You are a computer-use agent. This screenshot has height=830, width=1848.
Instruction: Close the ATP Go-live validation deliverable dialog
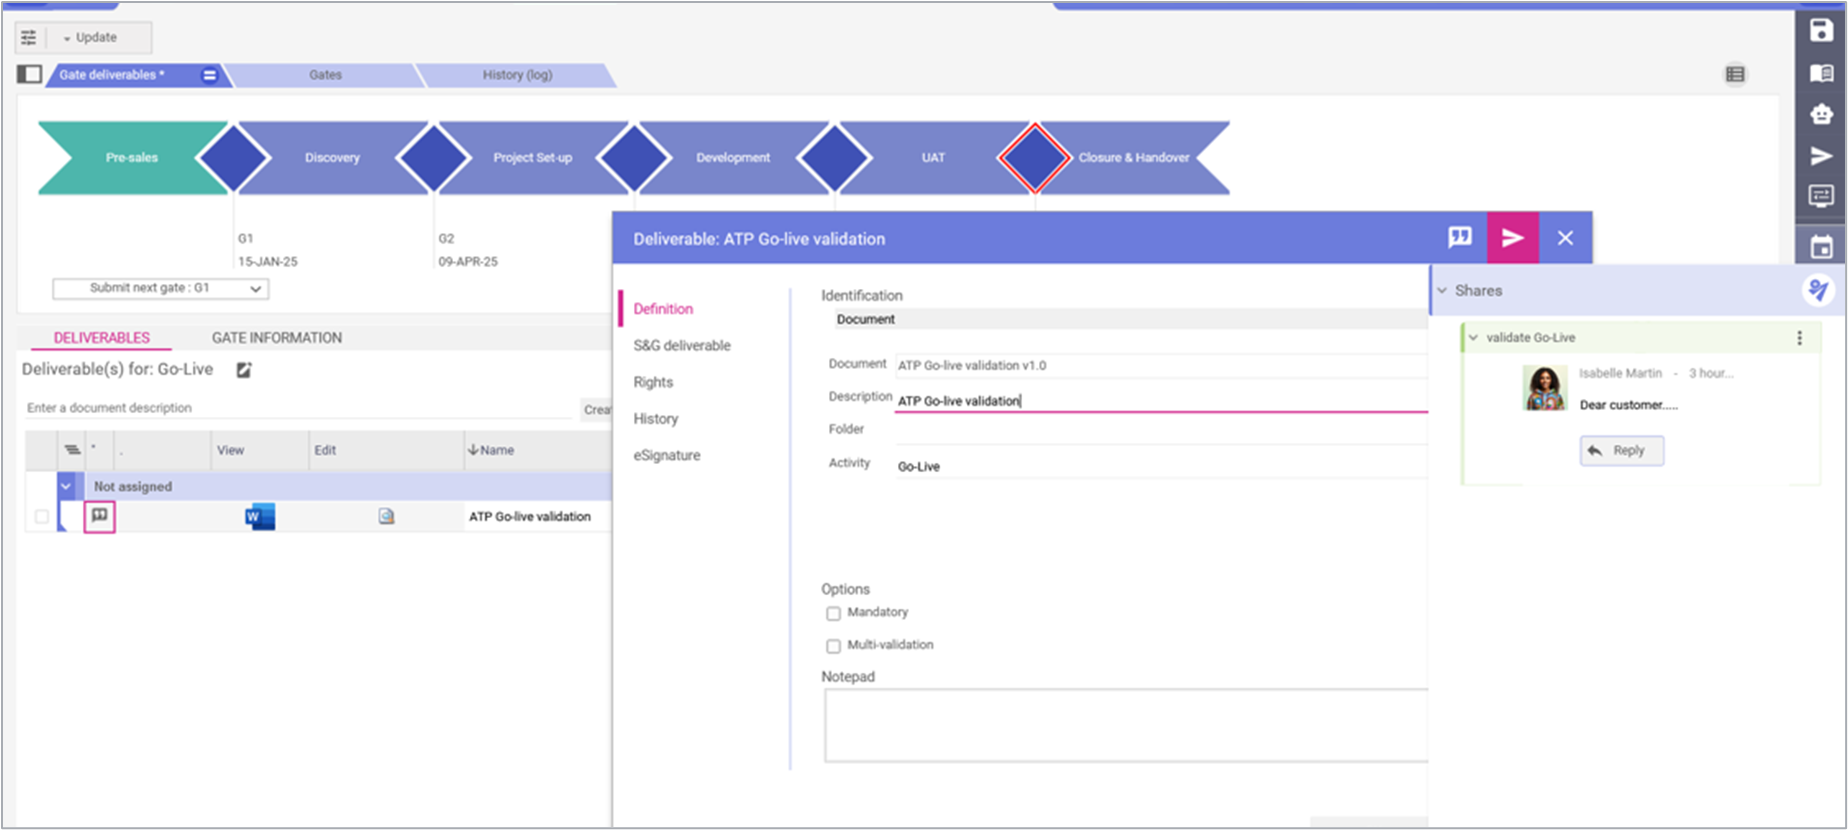click(1565, 238)
